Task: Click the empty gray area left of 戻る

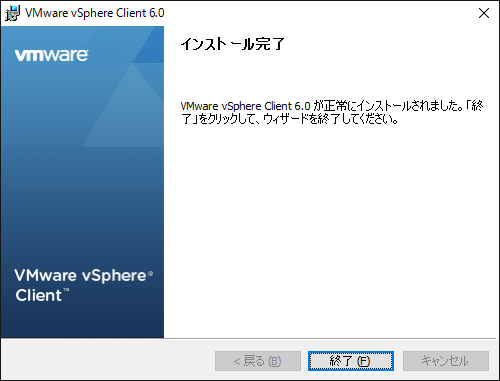Action: [x=107, y=361]
